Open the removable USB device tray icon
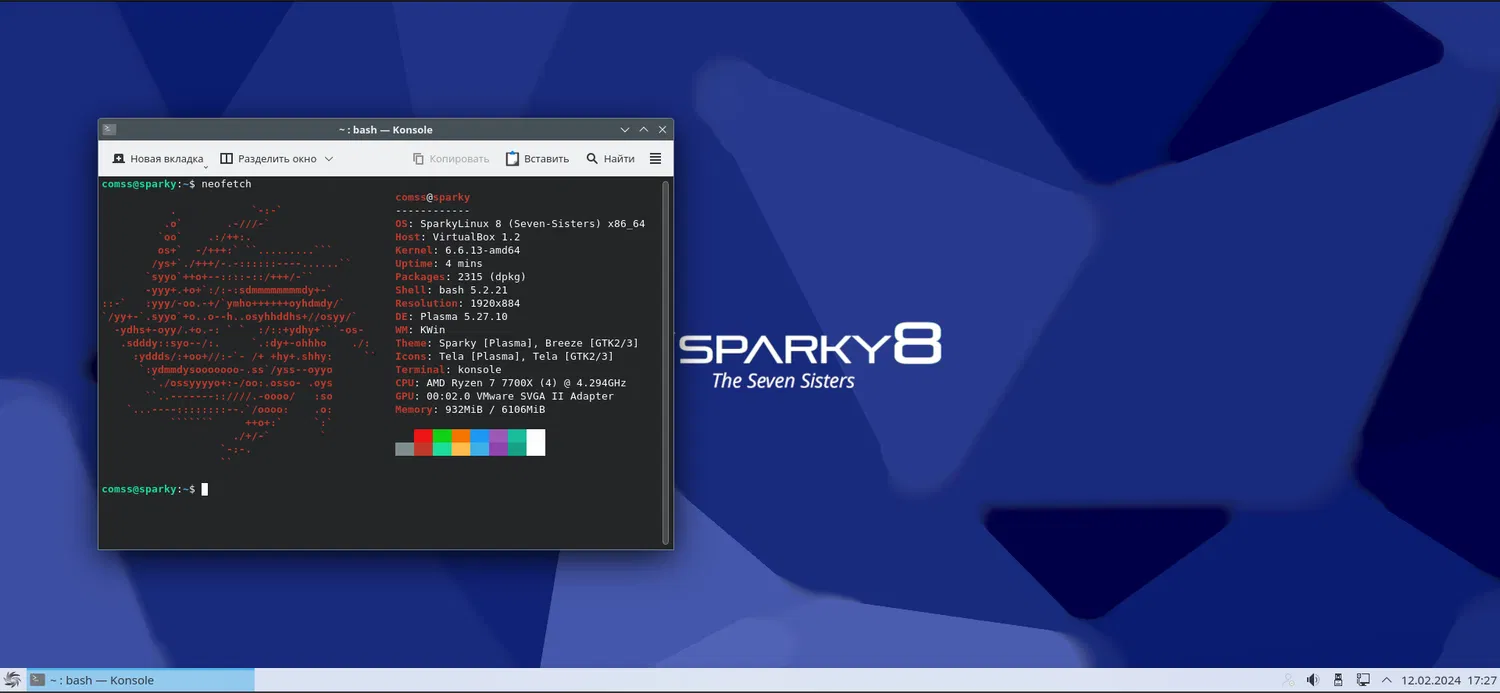This screenshot has width=1500, height=693. point(1338,680)
